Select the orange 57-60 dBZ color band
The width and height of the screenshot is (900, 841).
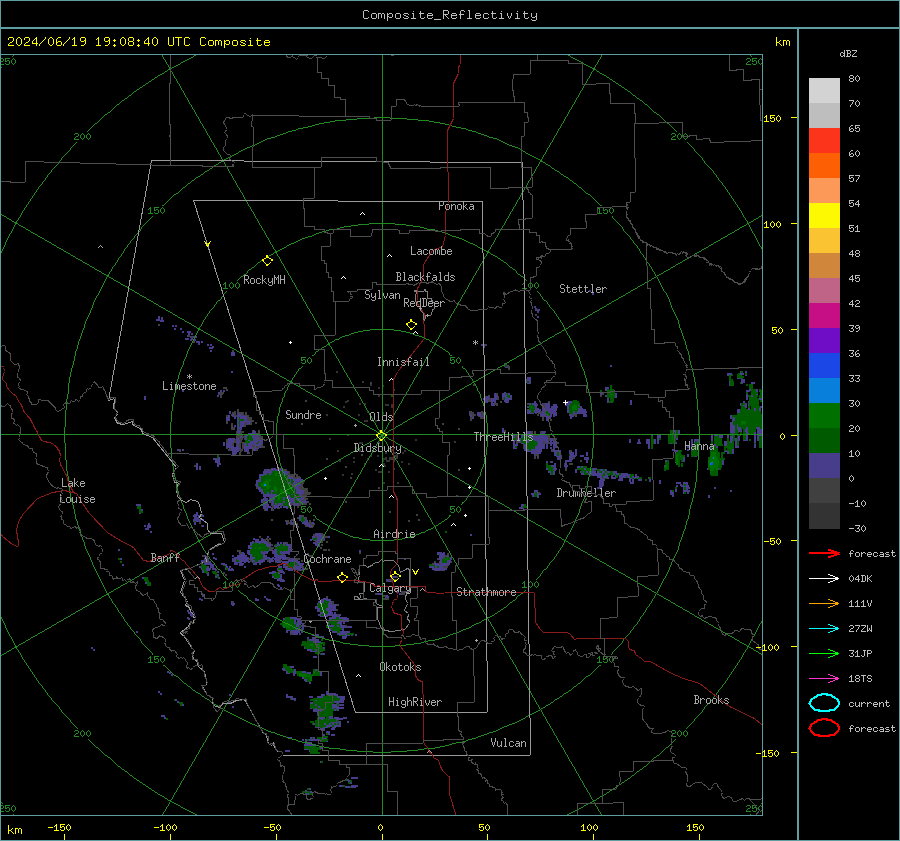(824, 166)
